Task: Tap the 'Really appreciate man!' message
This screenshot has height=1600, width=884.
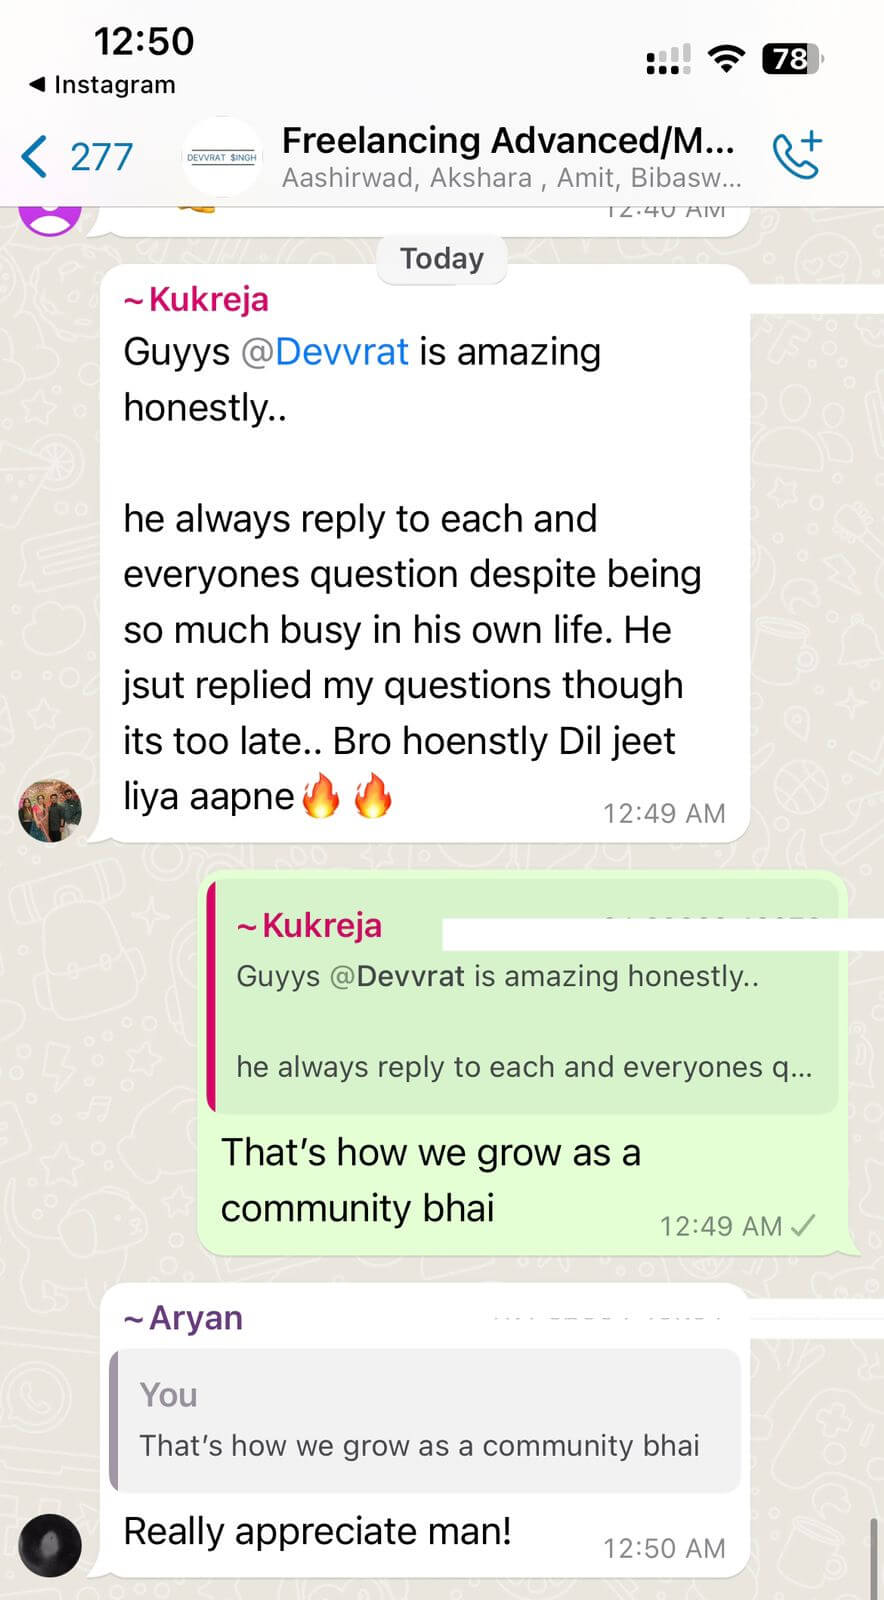Action: (317, 1531)
